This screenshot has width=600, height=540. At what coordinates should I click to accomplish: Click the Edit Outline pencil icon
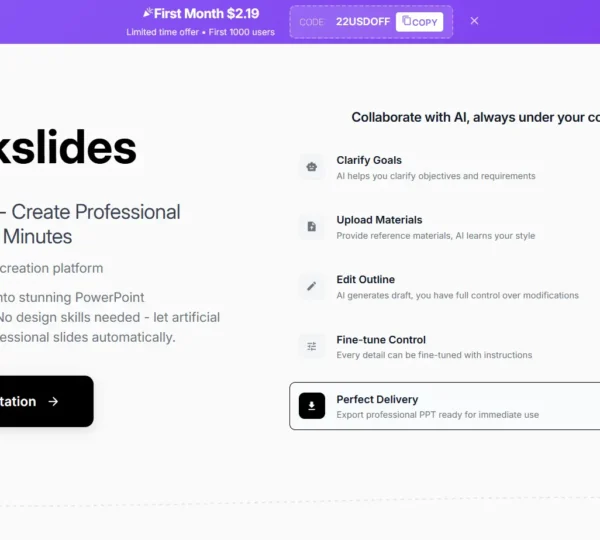(312, 286)
